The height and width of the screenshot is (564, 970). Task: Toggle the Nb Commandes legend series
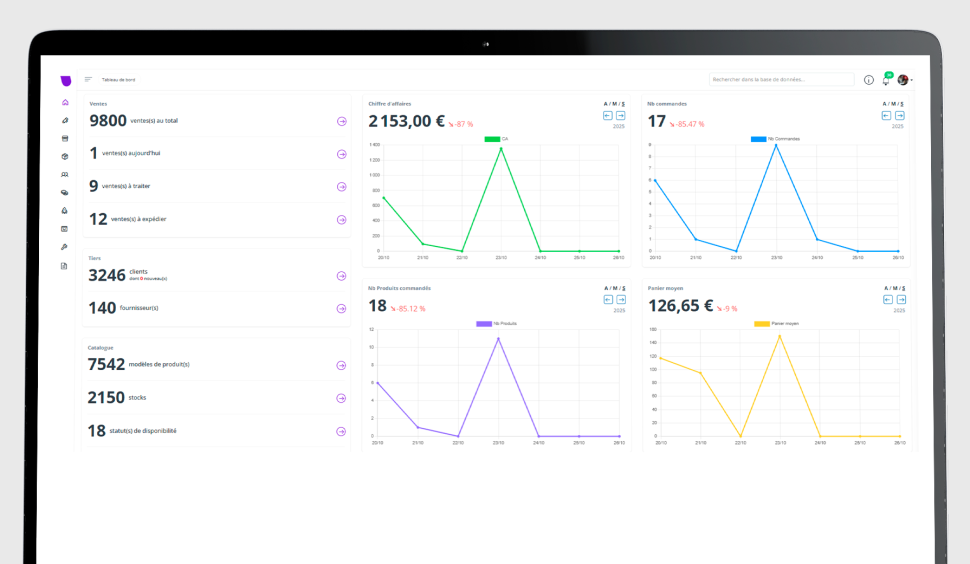[x=758, y=139]
